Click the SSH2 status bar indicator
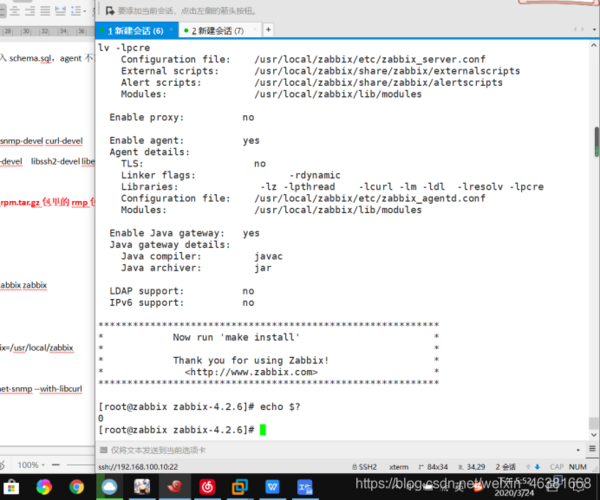This screenshot has height=500, width=600. [x=365, y=467]
